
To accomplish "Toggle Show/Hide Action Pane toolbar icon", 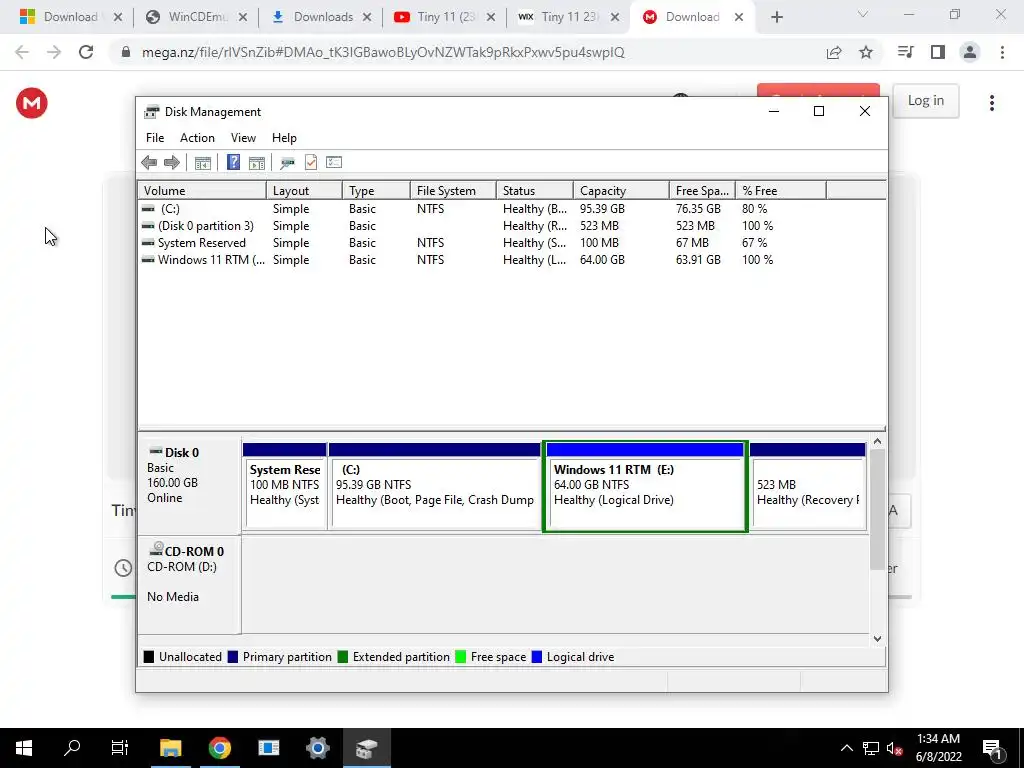I will [257, 163].
